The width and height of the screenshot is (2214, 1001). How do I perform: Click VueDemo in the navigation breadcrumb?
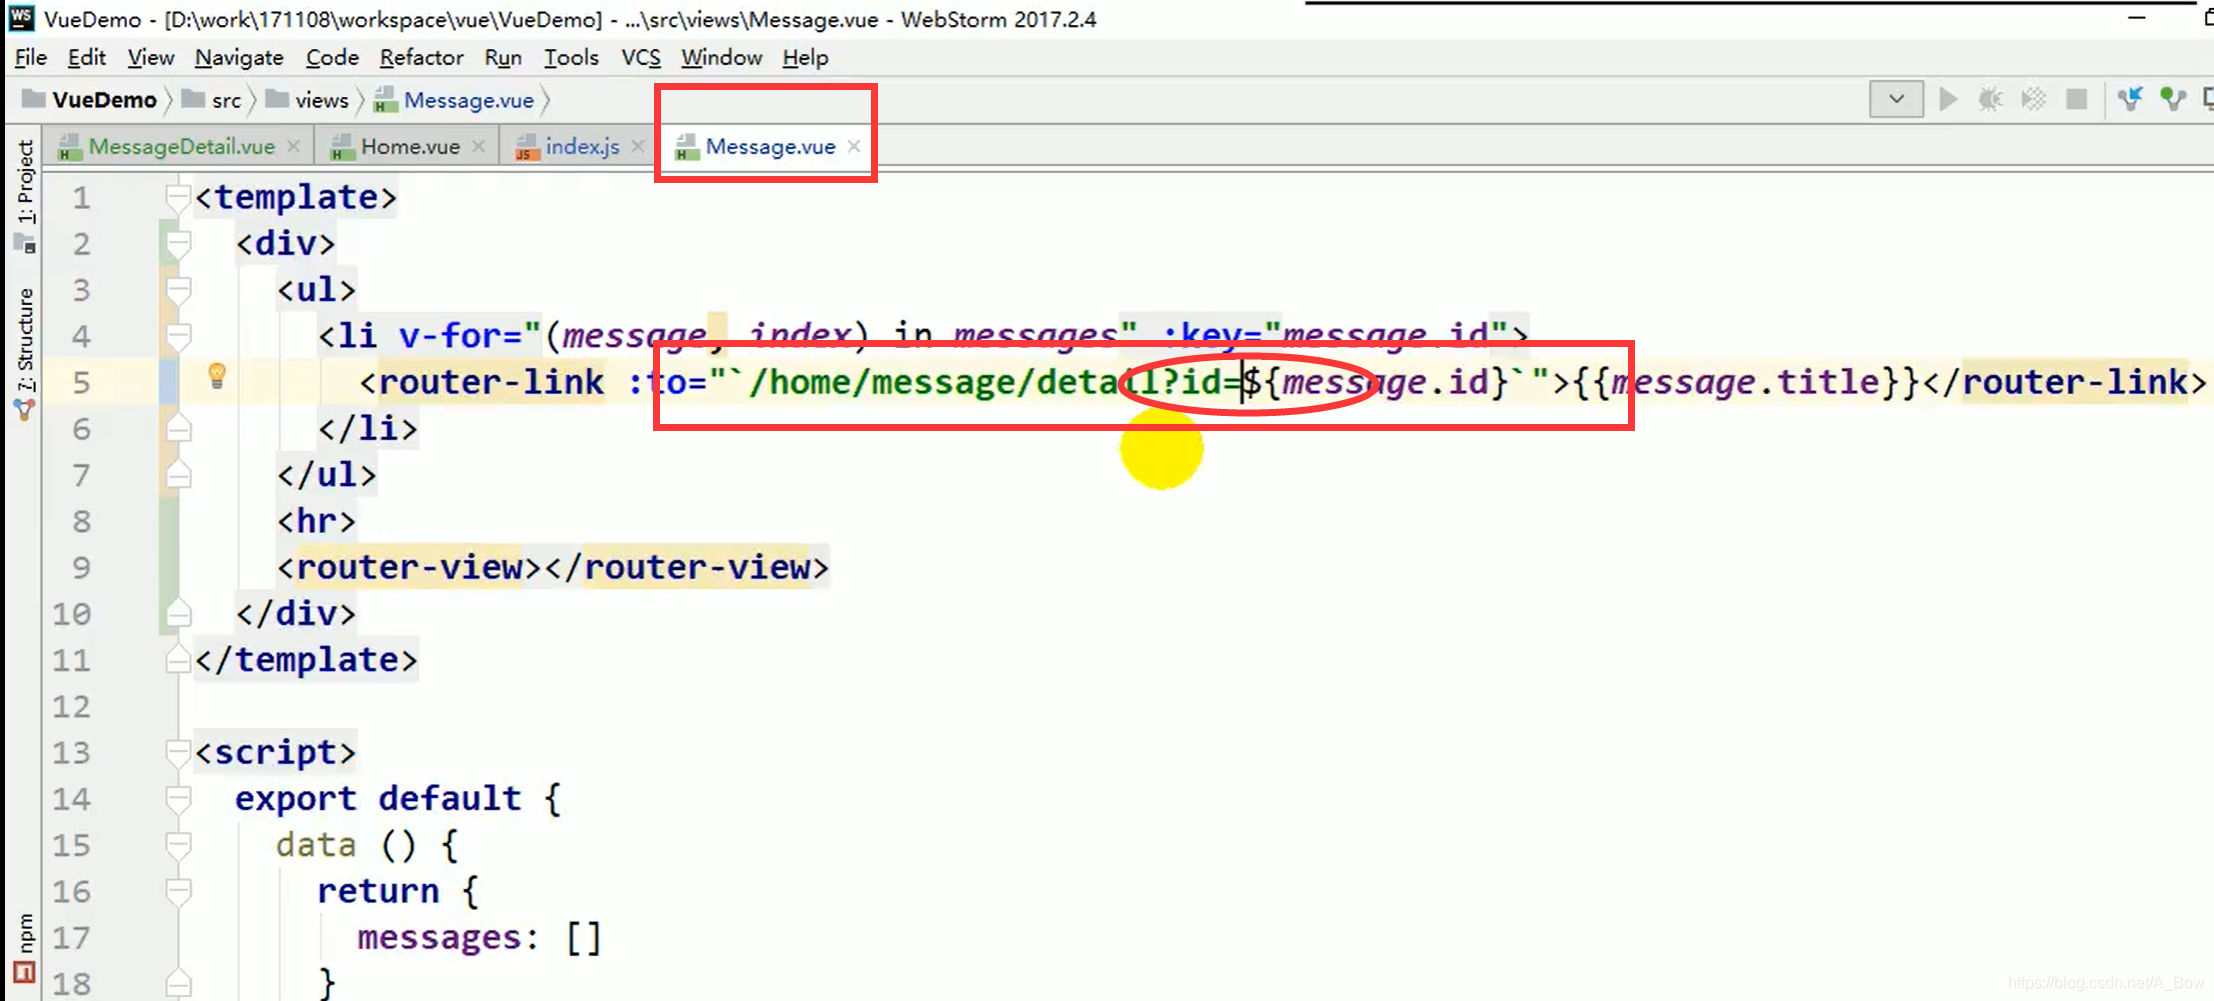104,99
